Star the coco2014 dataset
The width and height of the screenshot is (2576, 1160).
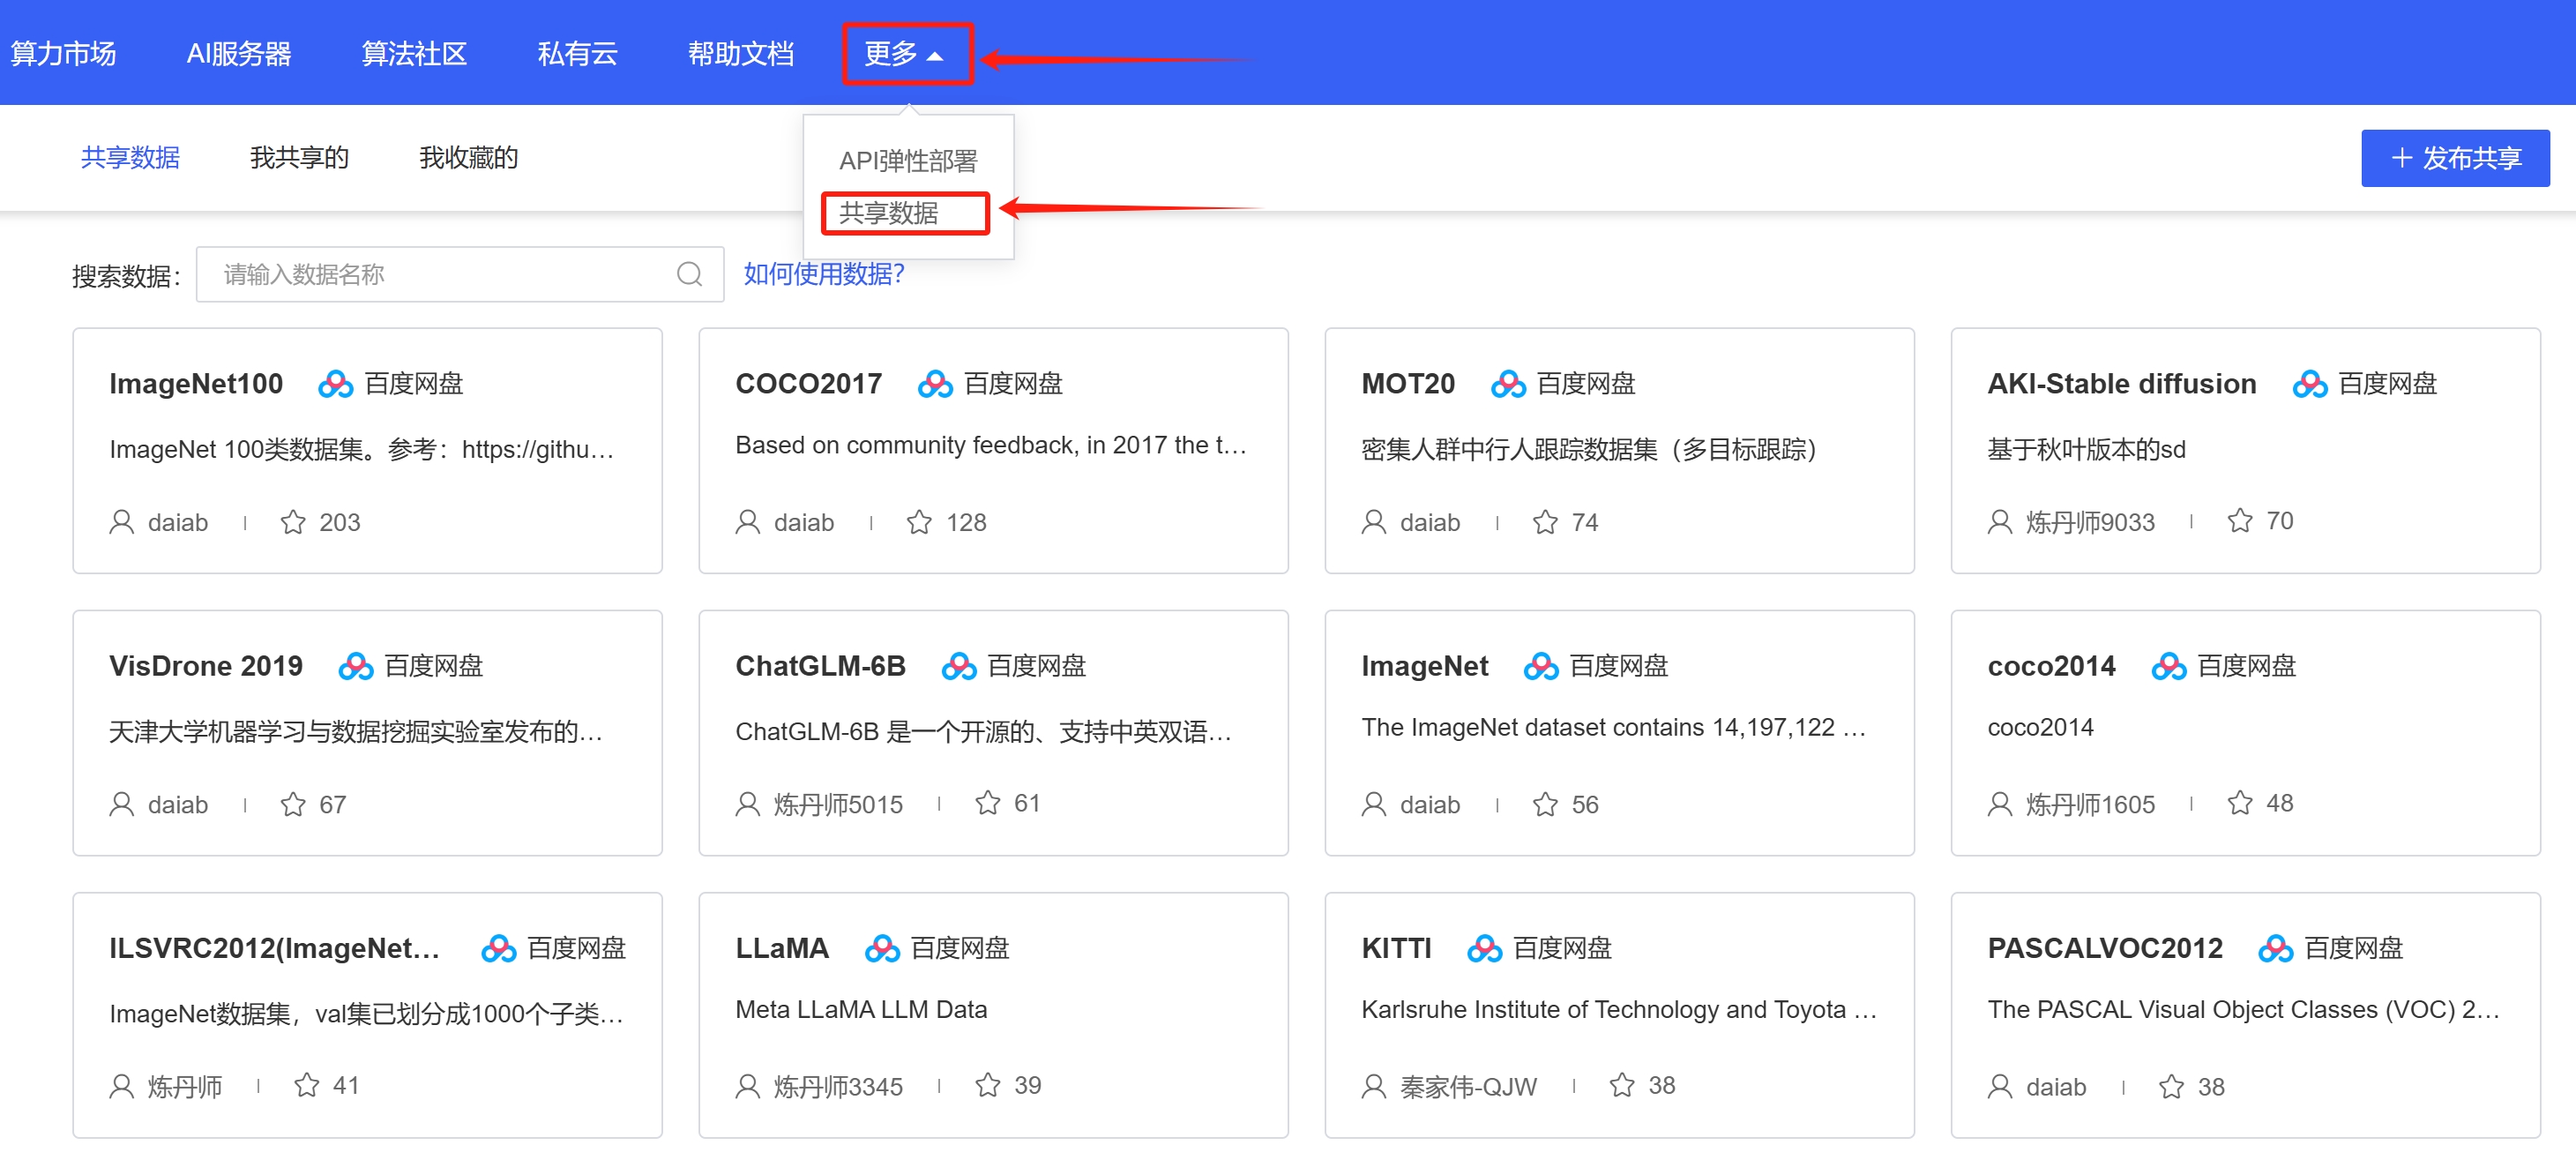2240,802
